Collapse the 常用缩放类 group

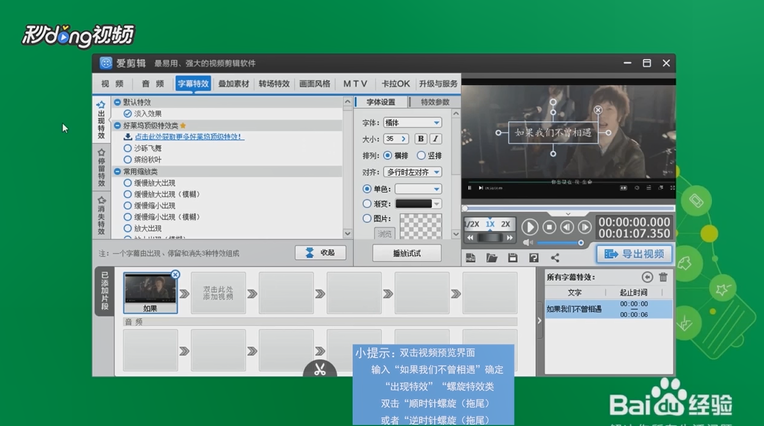tap(117, 172)
